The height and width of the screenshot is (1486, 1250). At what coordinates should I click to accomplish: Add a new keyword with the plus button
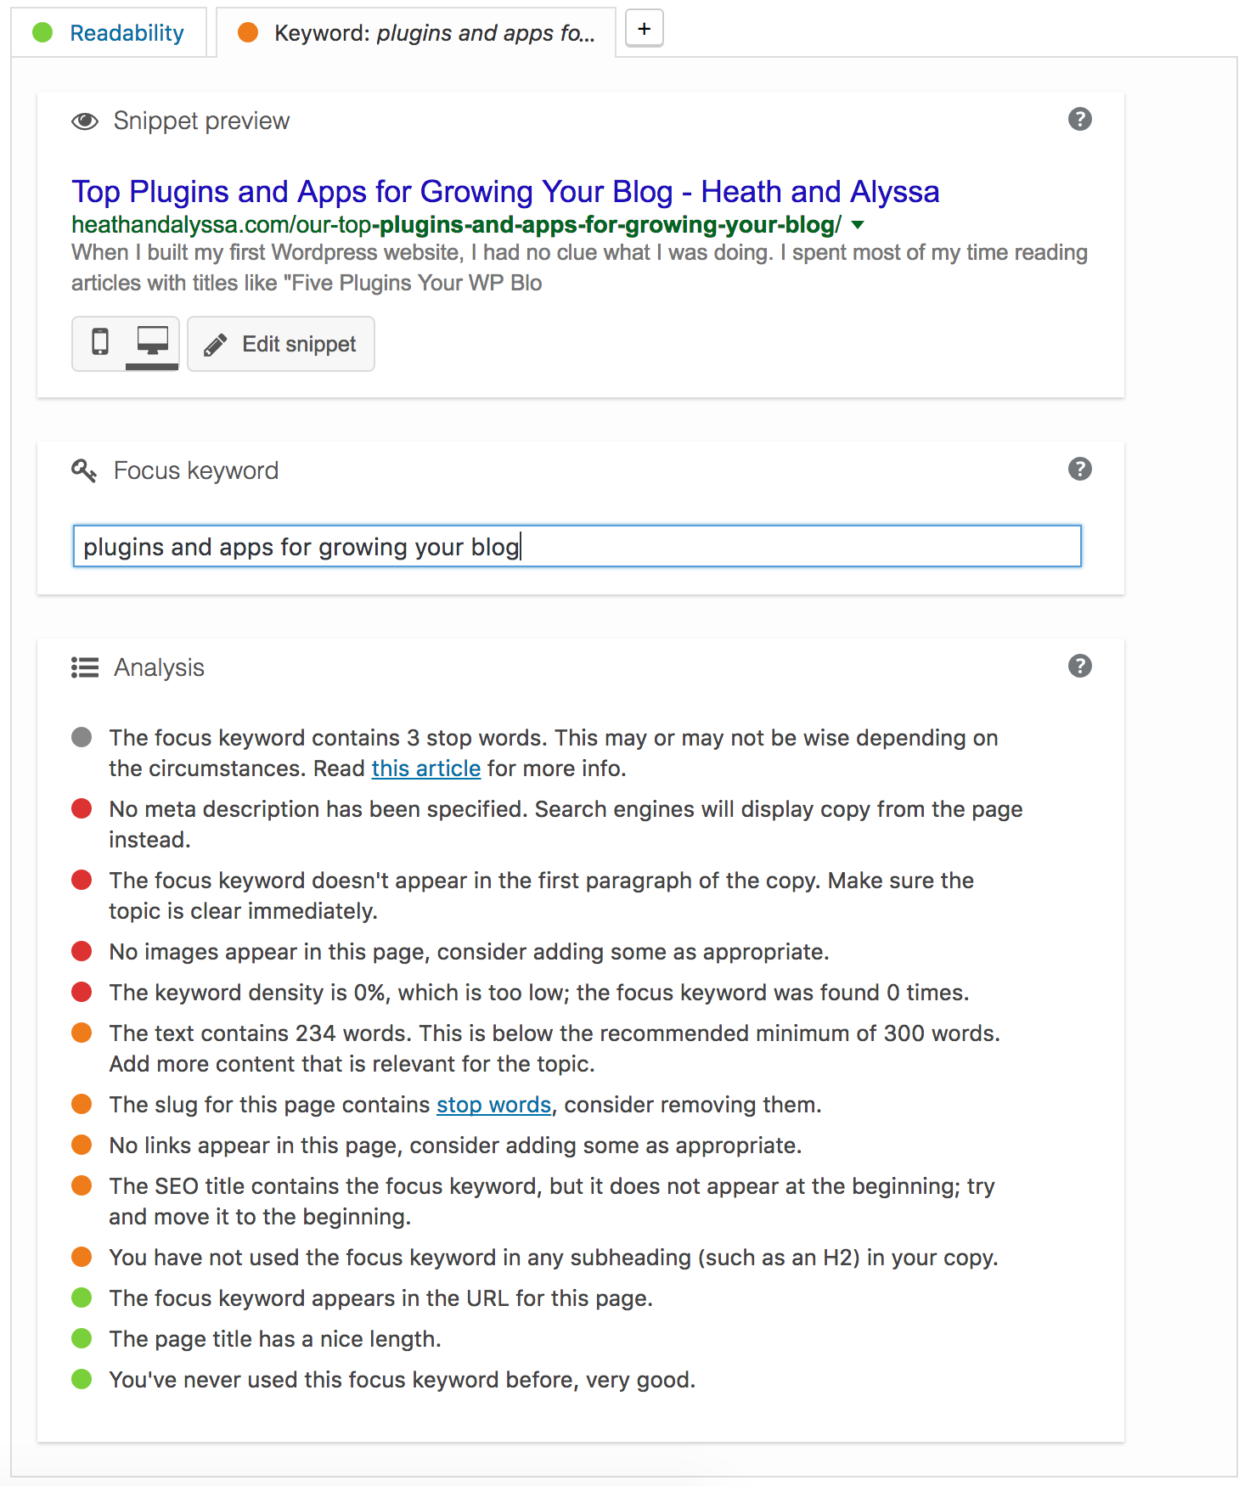tap(644, 28)
